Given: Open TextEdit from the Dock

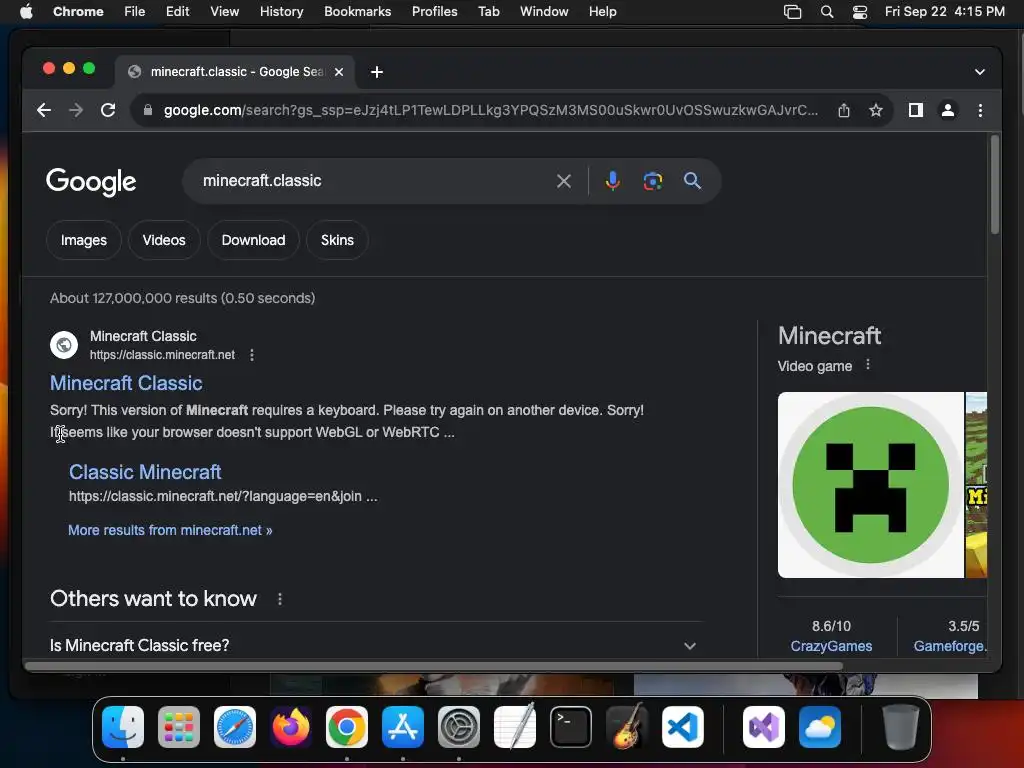Looking at the screenshot, I should coord(515,727).
